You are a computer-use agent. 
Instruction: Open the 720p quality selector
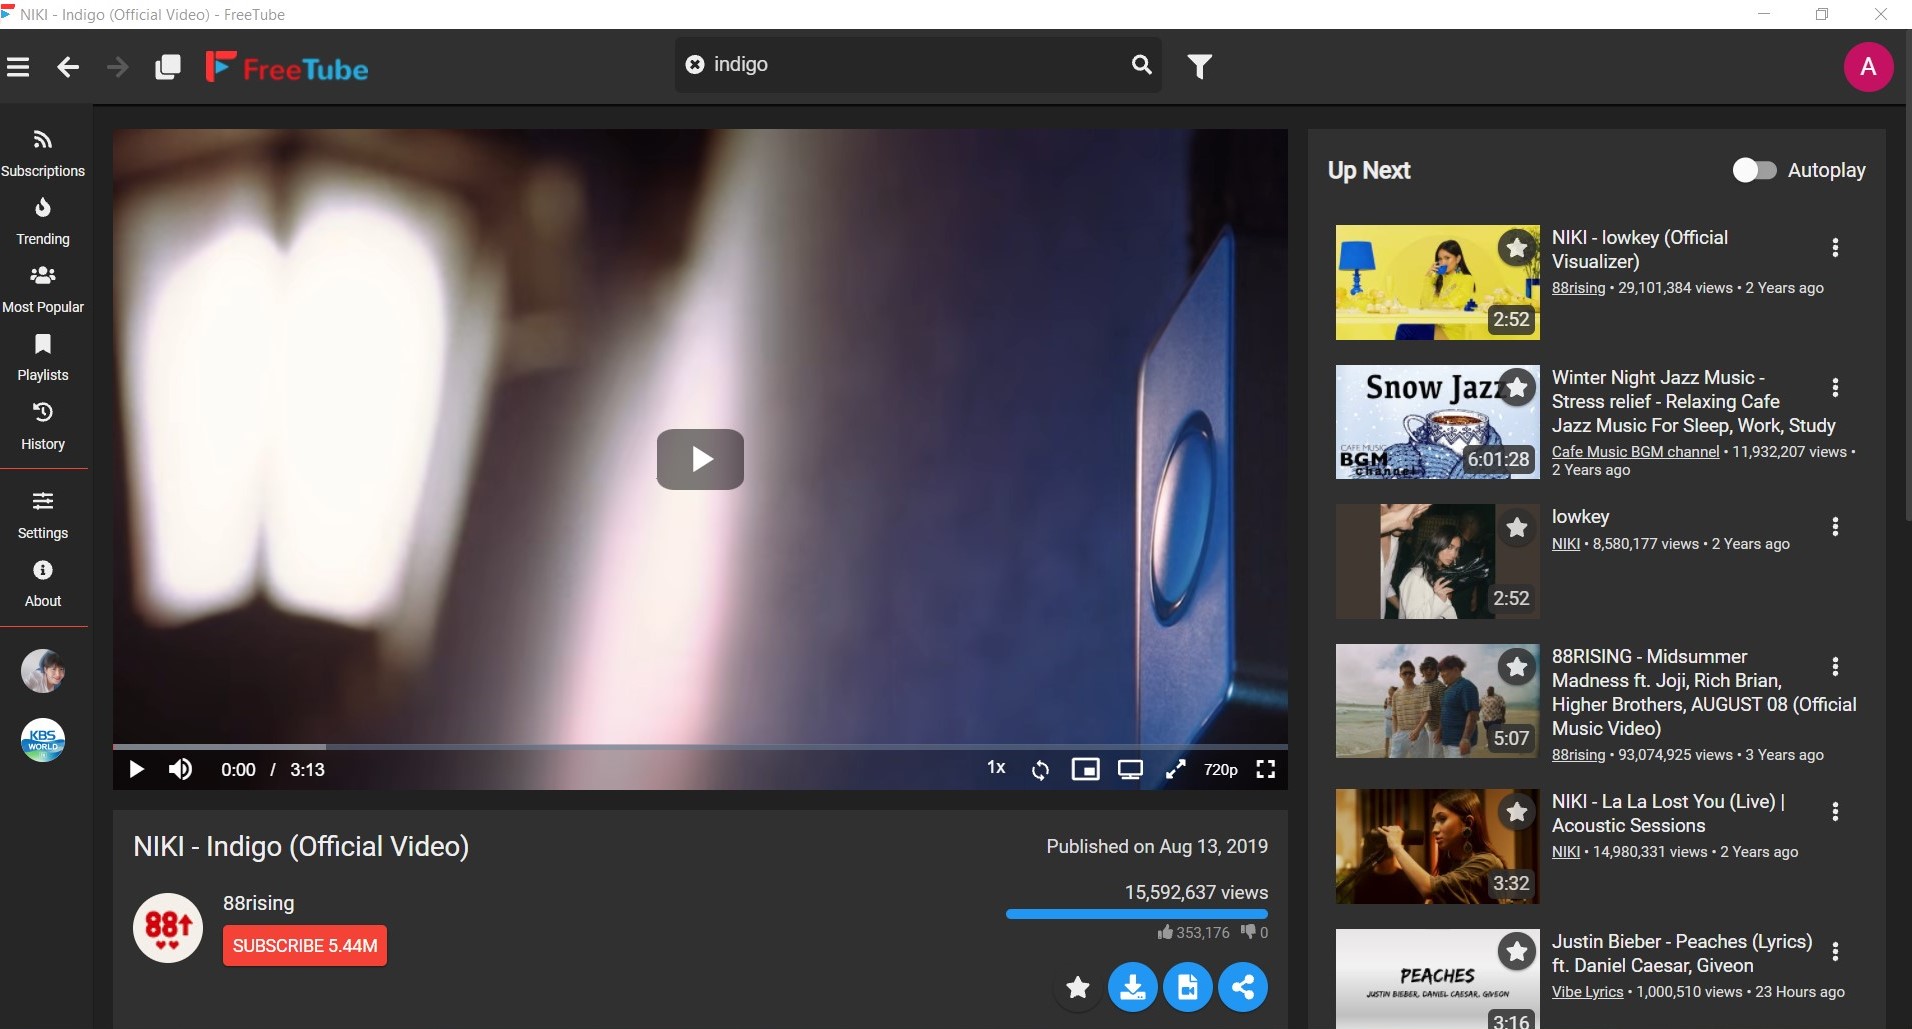(1221, 769)
